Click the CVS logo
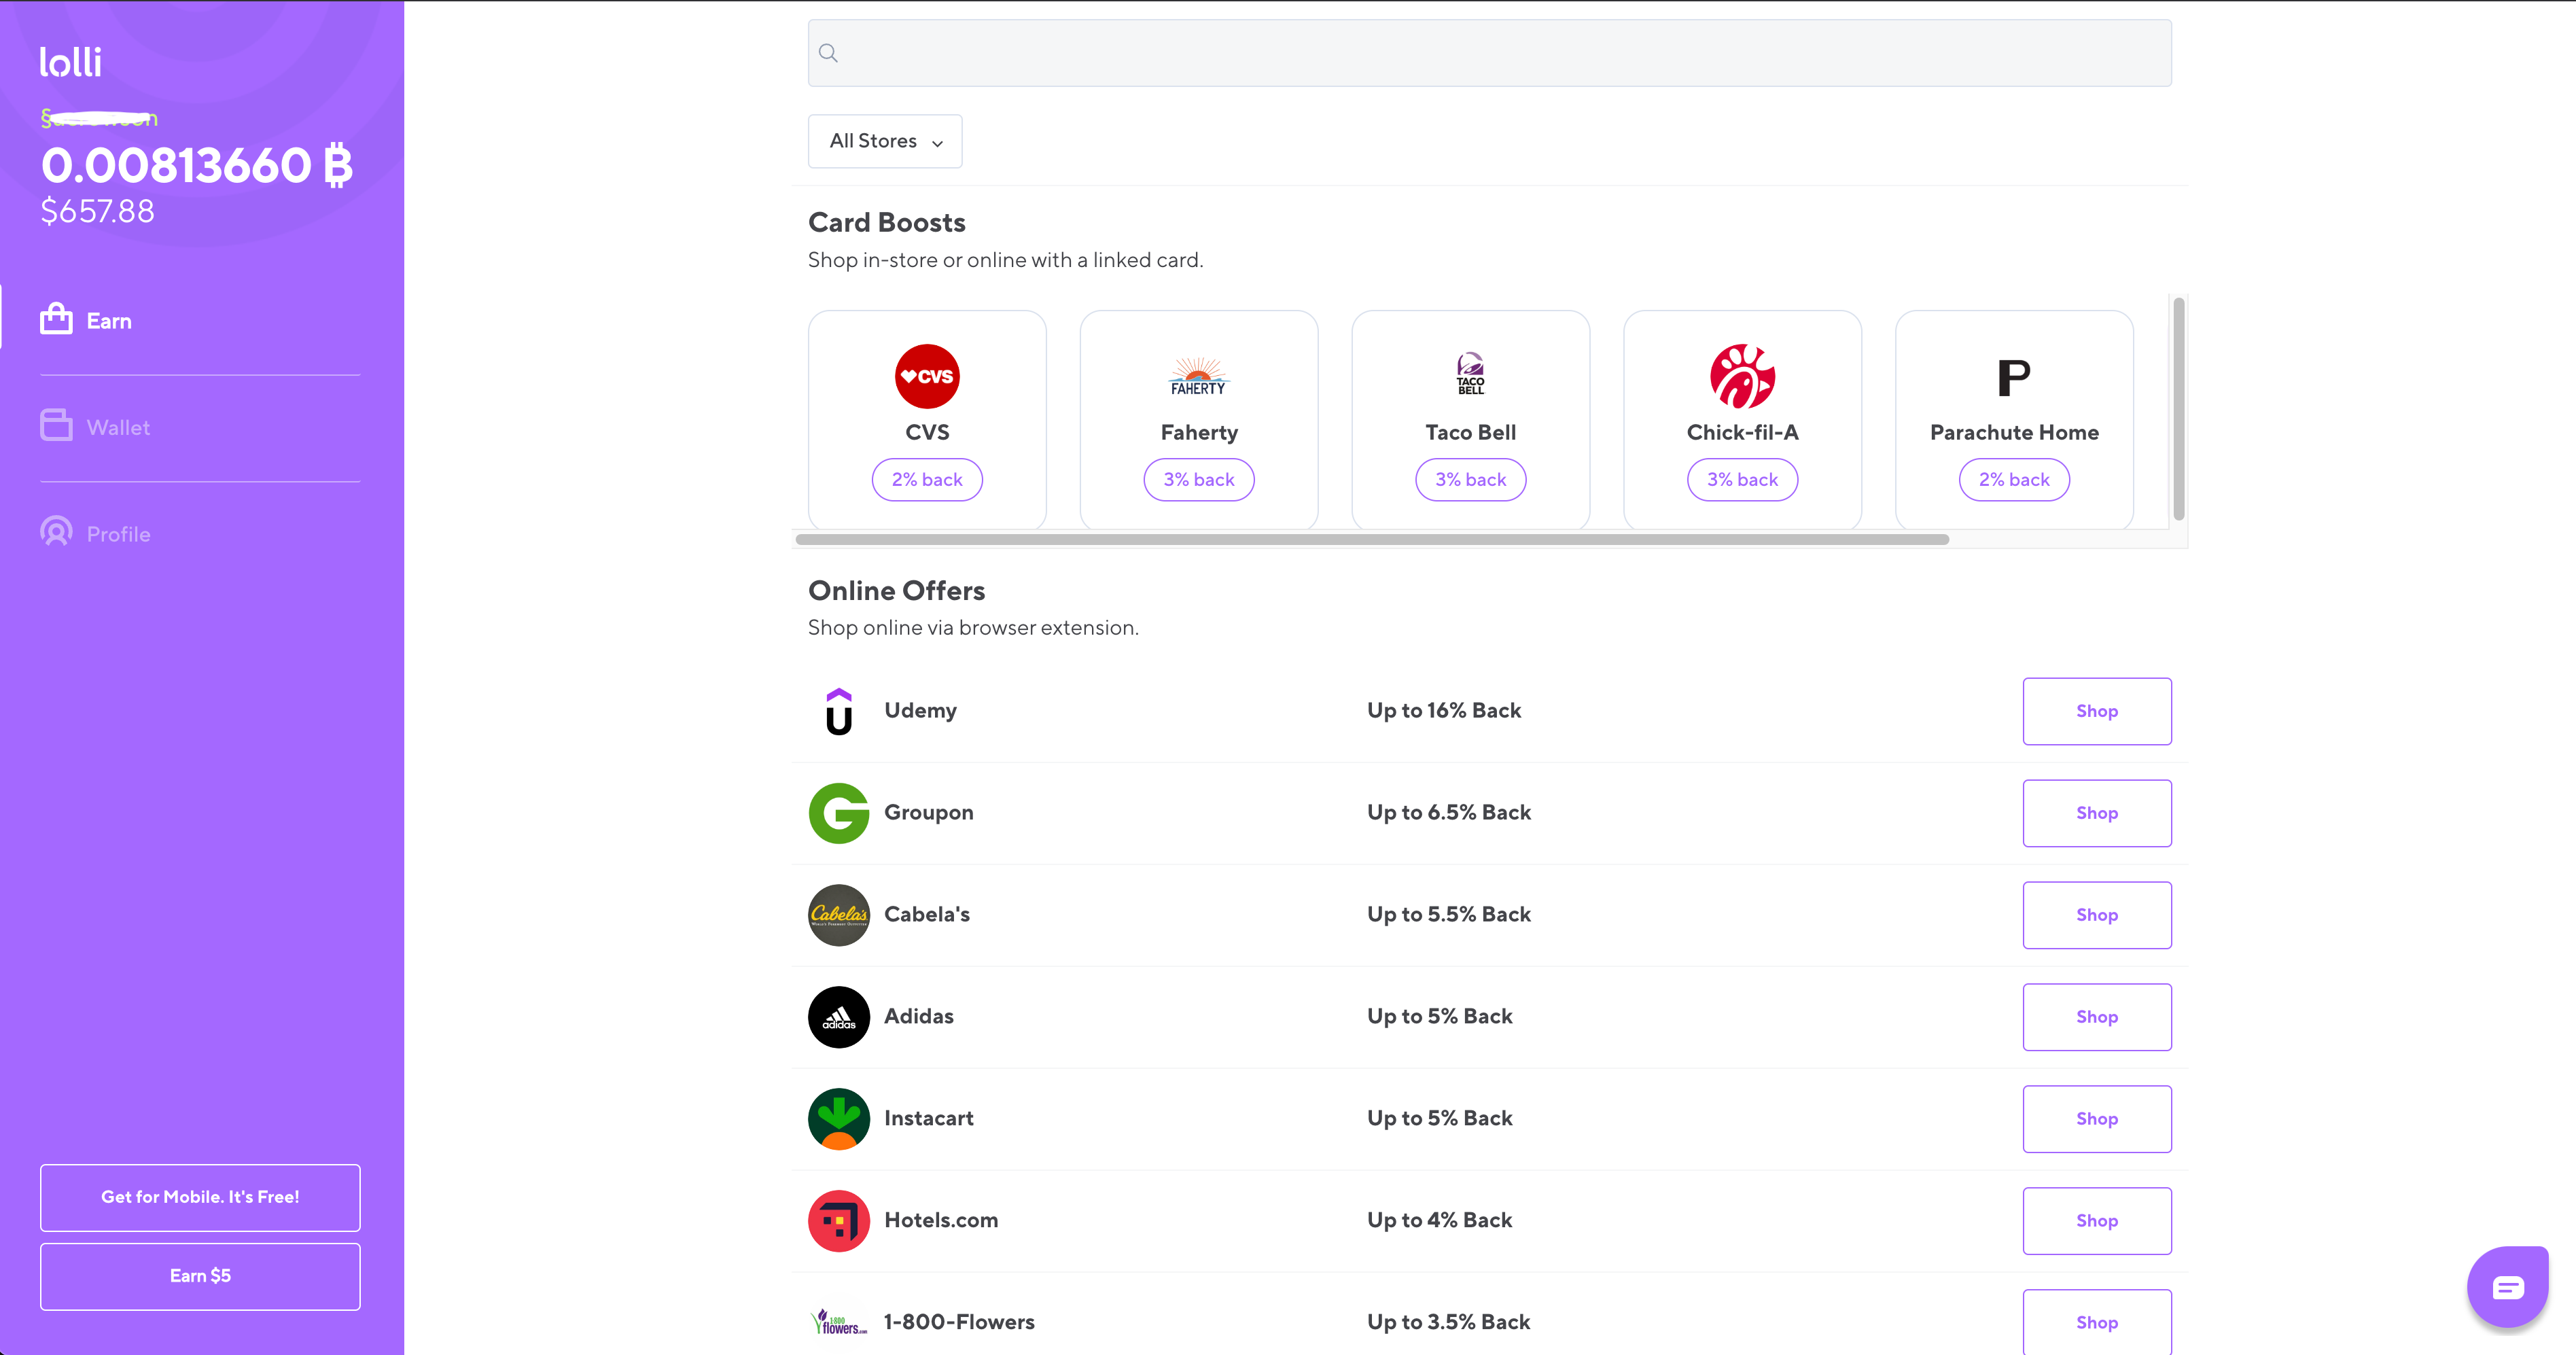The image size is (2576, 1355). (x=927, y=376)
